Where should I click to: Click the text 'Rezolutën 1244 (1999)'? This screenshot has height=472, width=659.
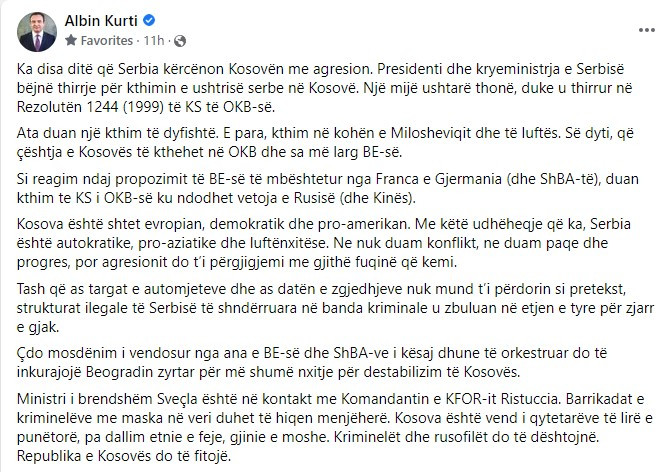tap(90, 107)
